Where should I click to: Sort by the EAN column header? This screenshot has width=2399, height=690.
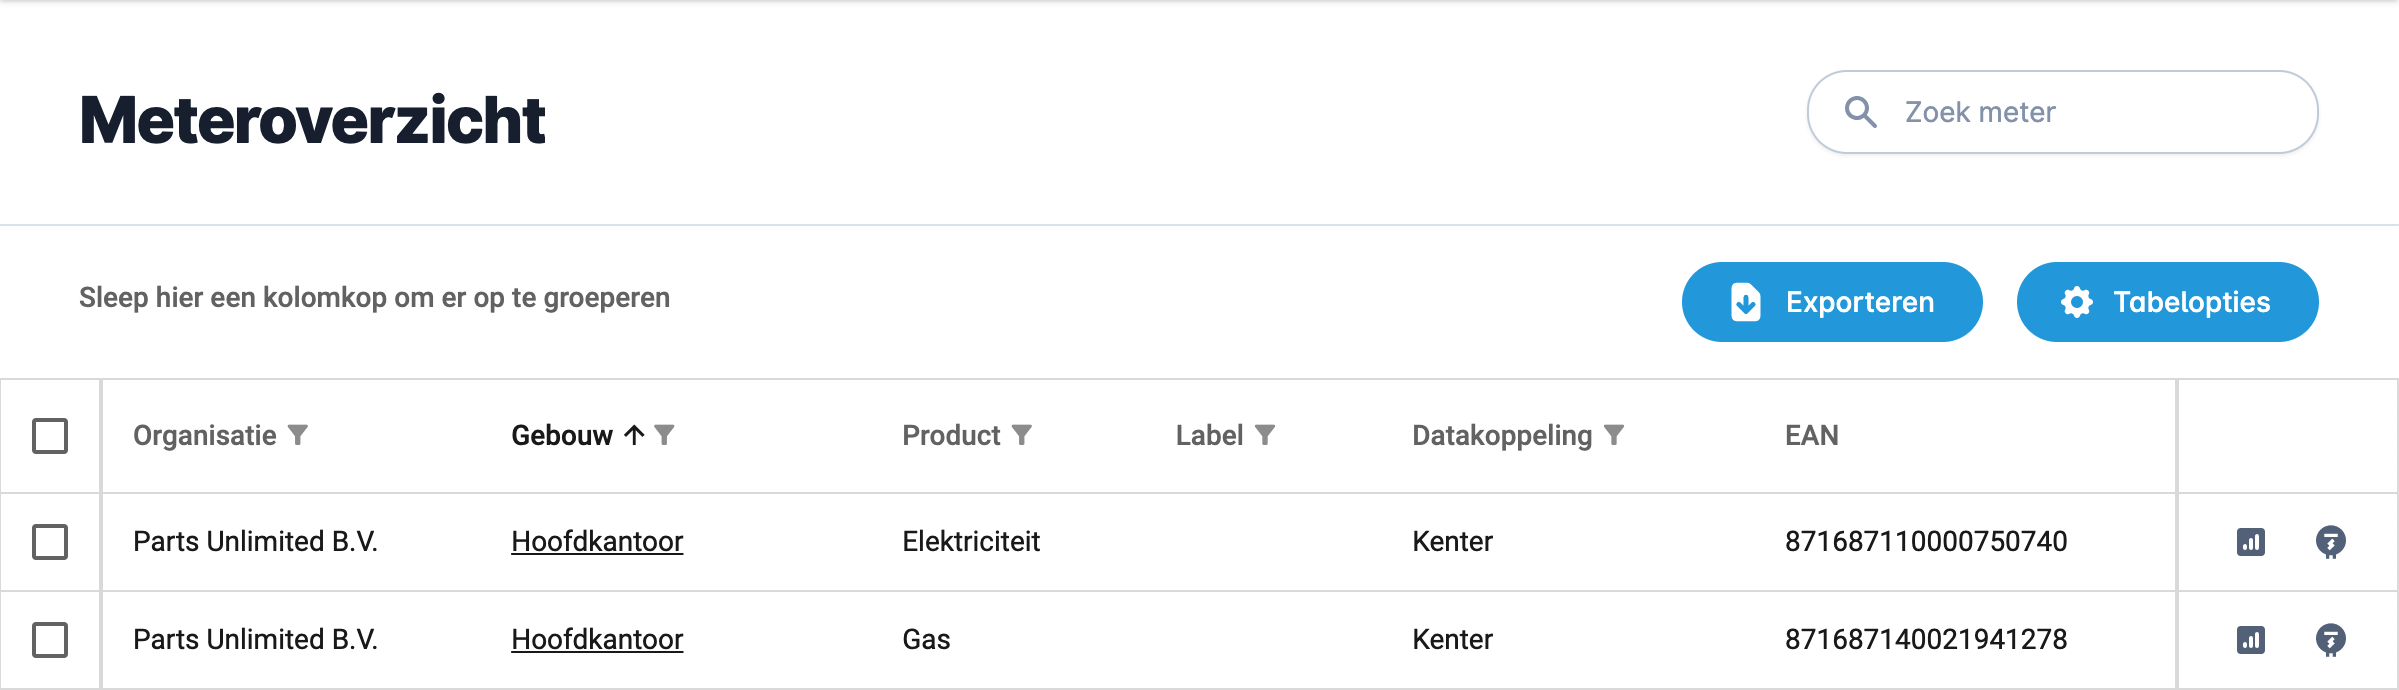pos(1811,435)
